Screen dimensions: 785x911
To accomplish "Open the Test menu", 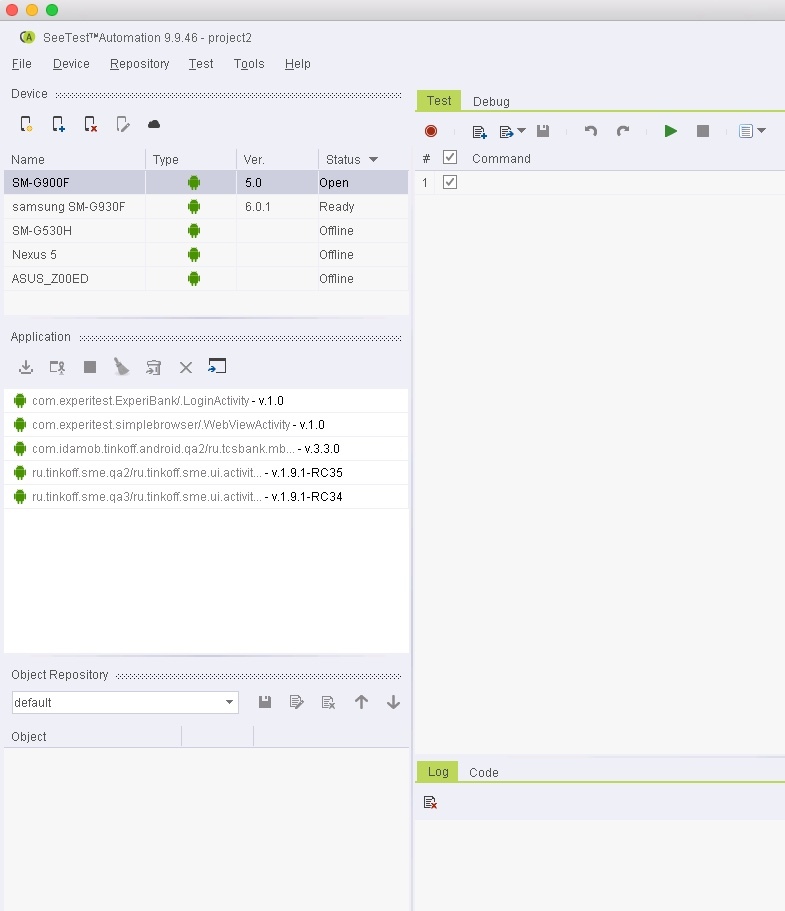I will coord(200,64).
